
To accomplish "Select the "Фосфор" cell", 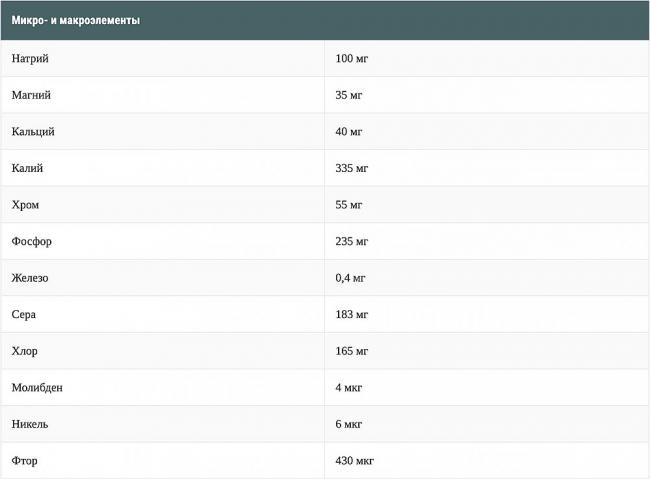I will pyautogui.click(x=31, y=241).
